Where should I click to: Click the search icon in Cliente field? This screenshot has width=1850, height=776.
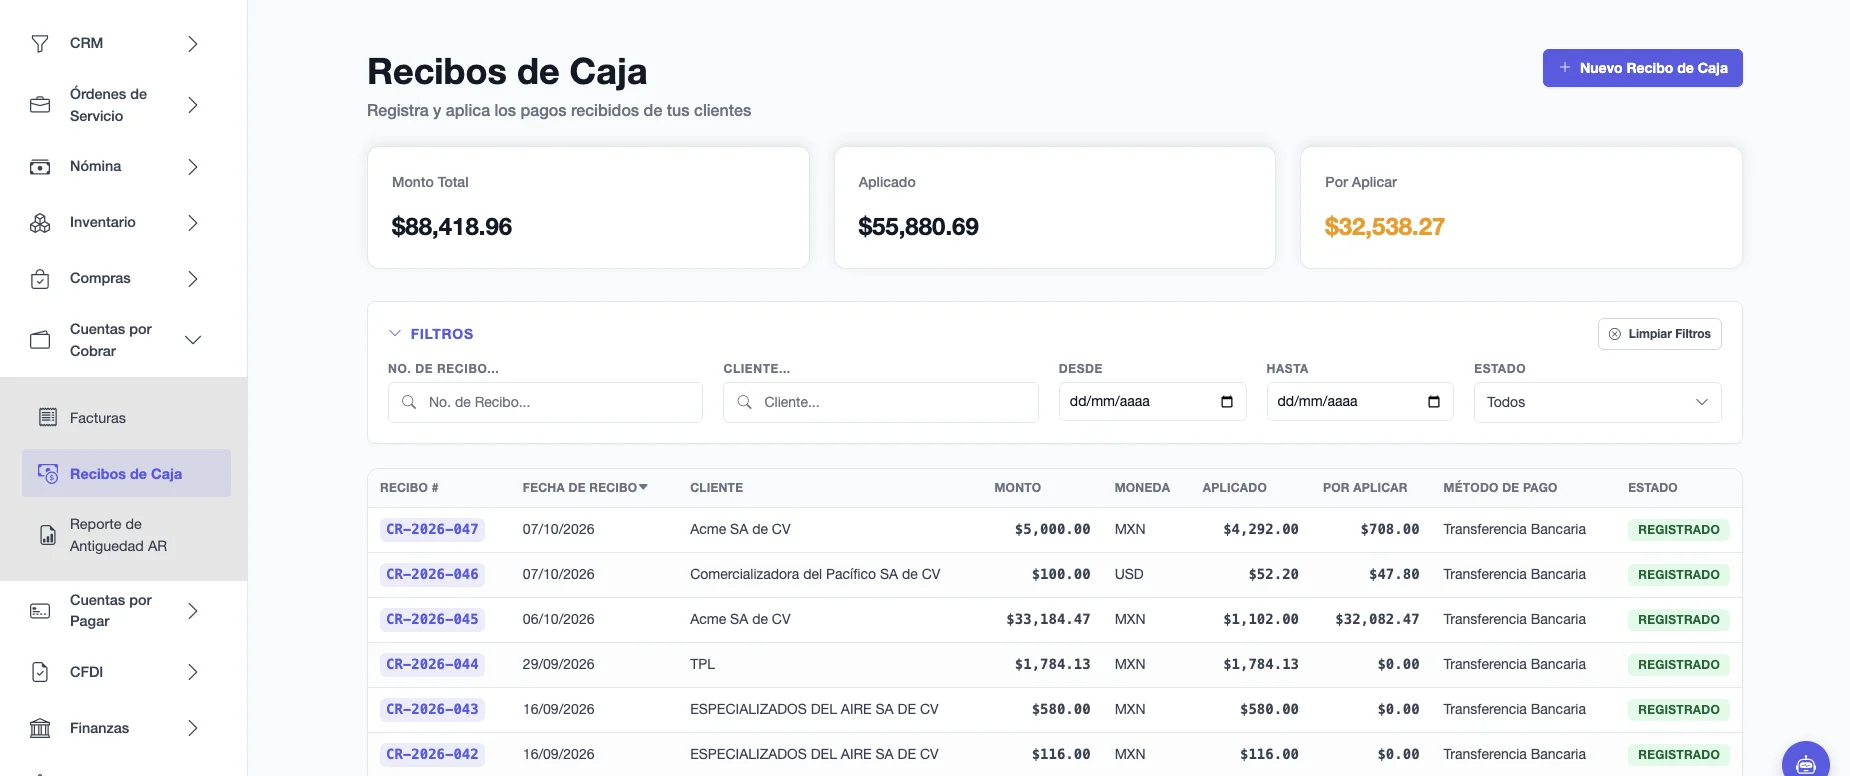point(744,402)
